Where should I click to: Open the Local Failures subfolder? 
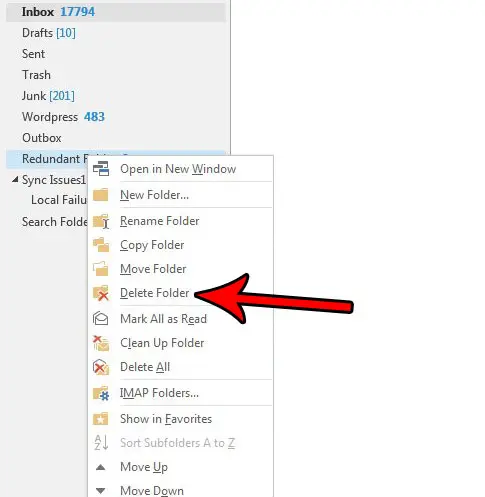59,200
